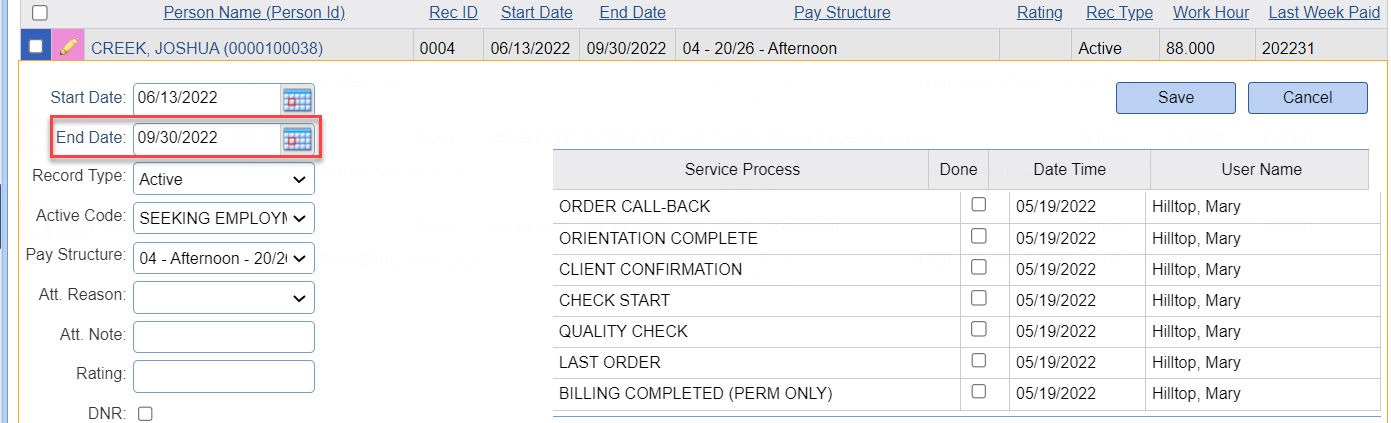The width and height of the screenshot is (1391, 423).
Task: Expand the Record Type dropdown
Action: pyautogui.click(x=224, y=179)
